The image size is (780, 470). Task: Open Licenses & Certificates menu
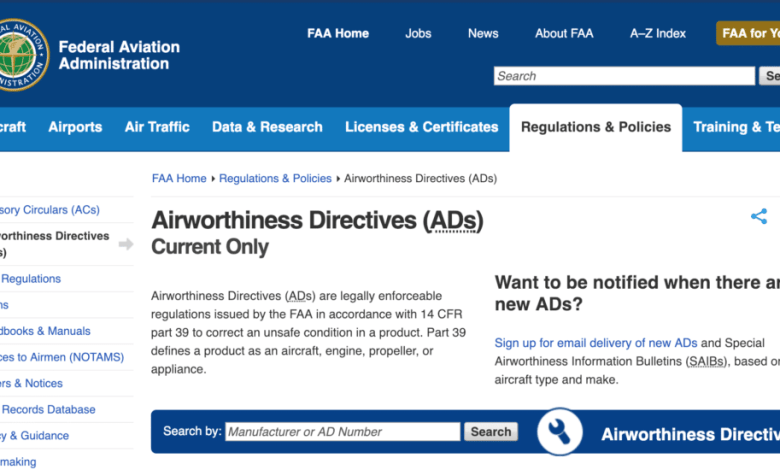422,127
